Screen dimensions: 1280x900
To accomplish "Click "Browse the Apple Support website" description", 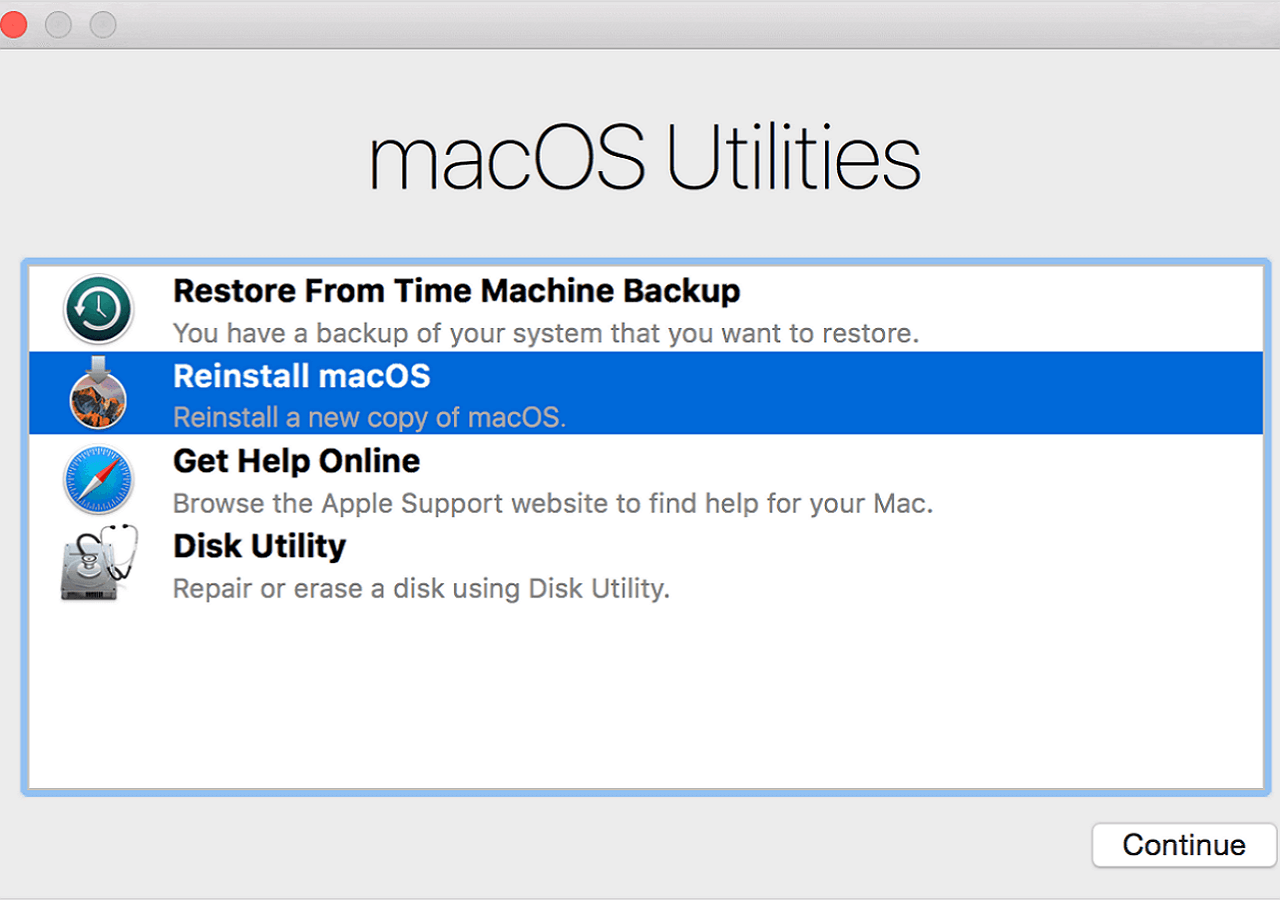I will click(552, 502).
